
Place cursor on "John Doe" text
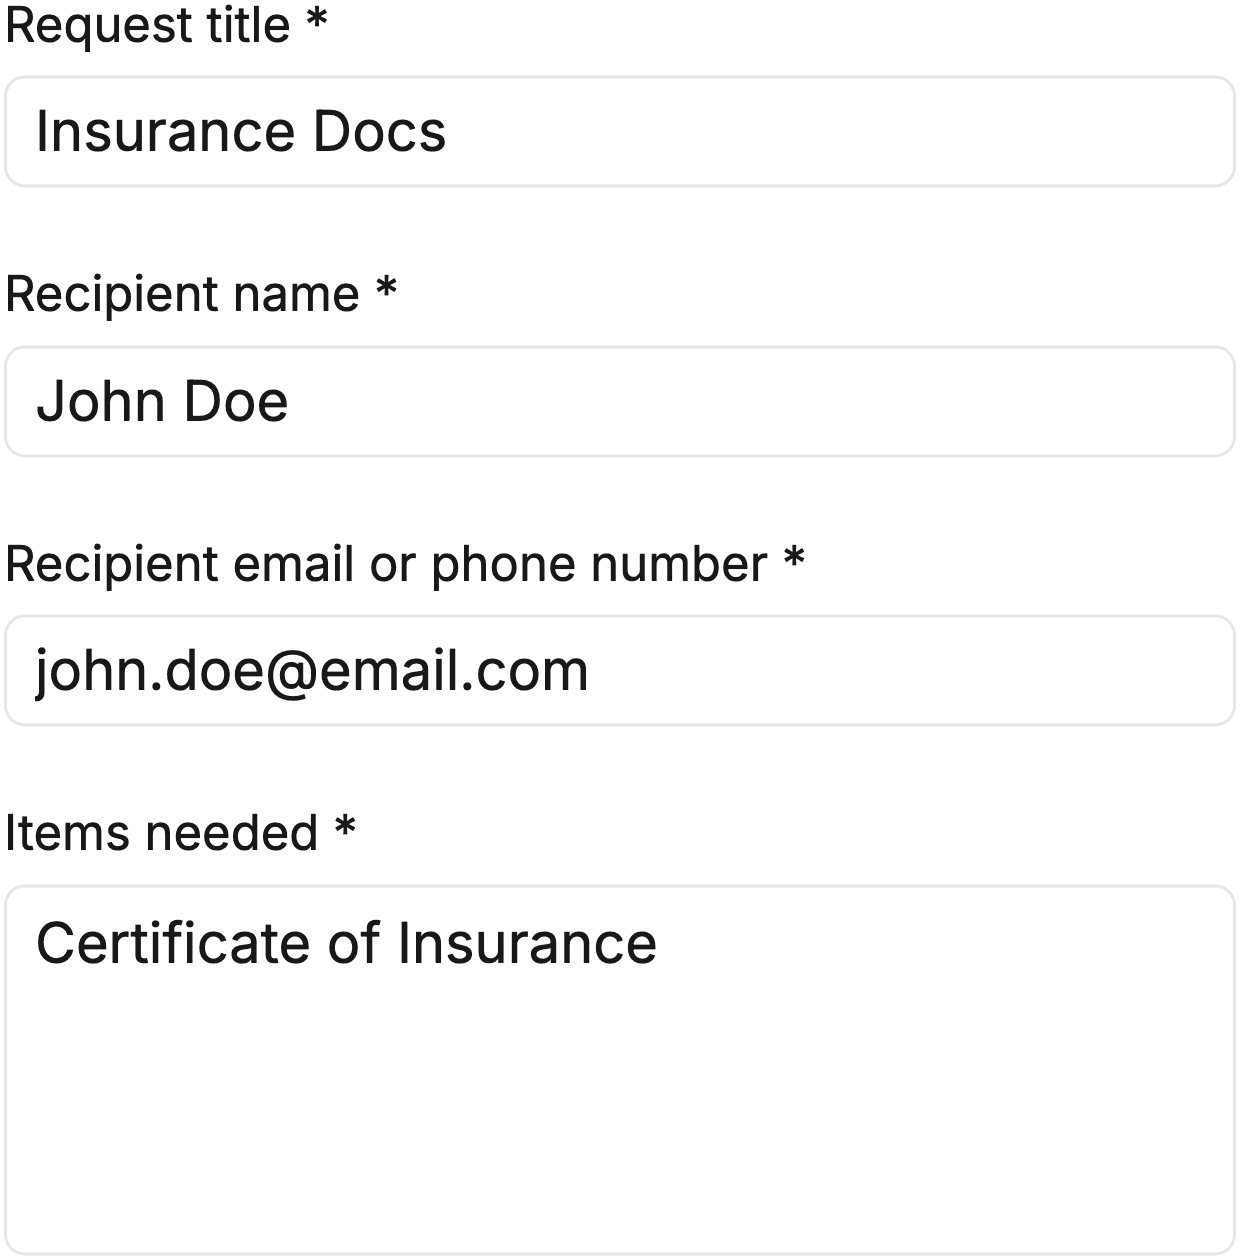pos(162,402)
